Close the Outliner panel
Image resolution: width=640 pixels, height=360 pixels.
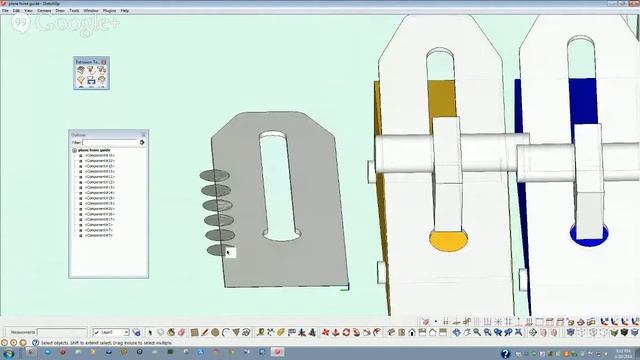coord(143,135)
